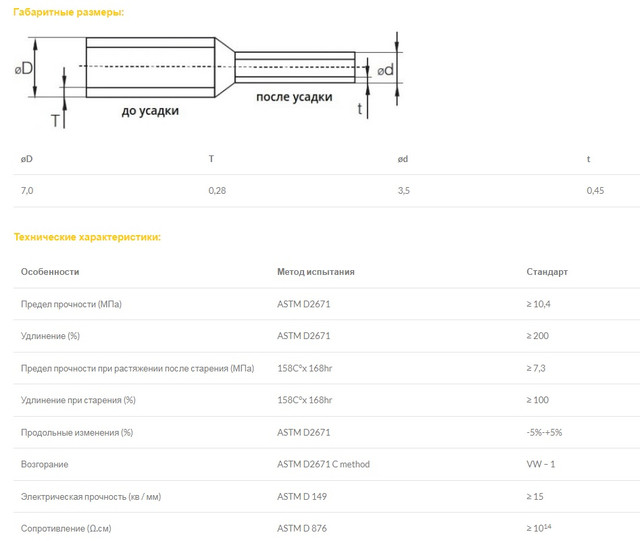
Task: Click the 'до усадки' label in diagram
Action: [150, 111]
